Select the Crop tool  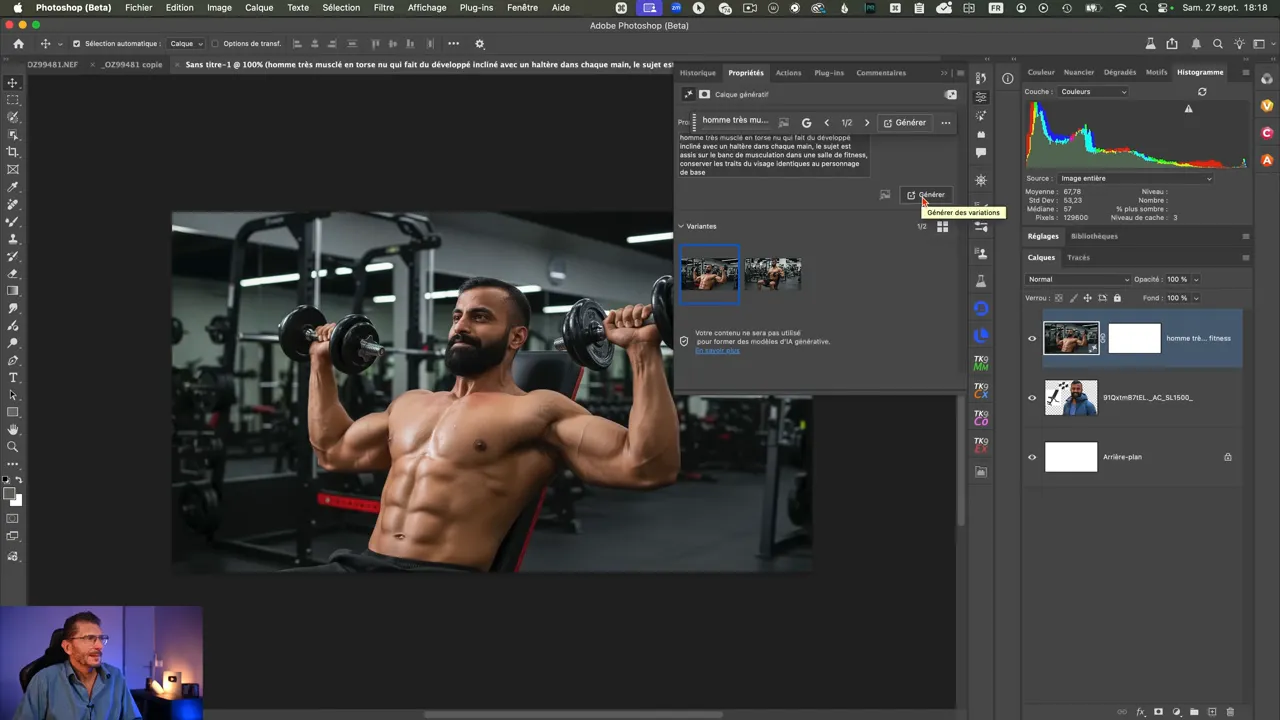coord(13,152)
